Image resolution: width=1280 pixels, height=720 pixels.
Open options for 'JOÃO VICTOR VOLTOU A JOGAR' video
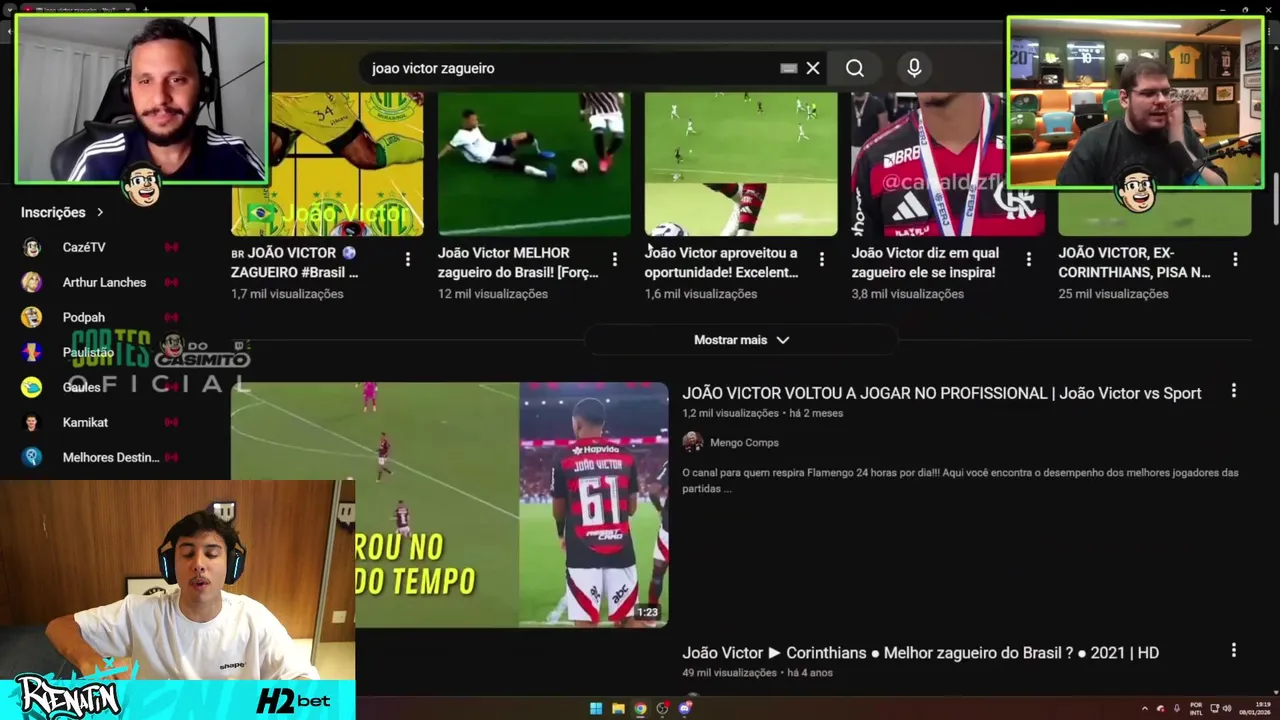(x=1234, y=391)
